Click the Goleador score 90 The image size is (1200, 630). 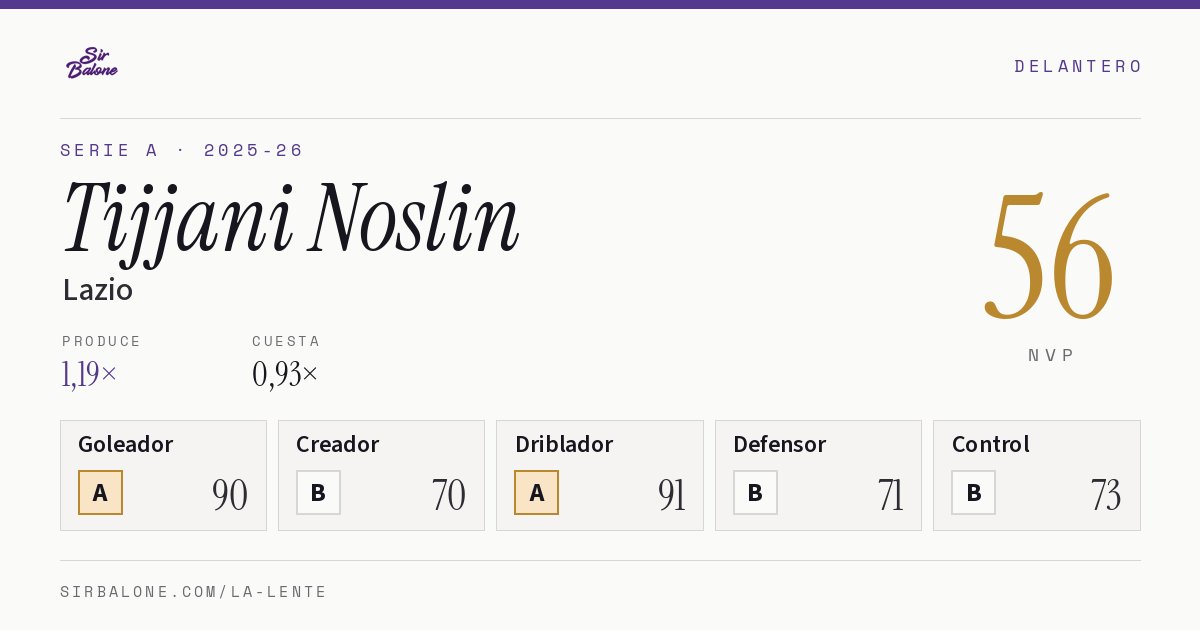(230, 495)
